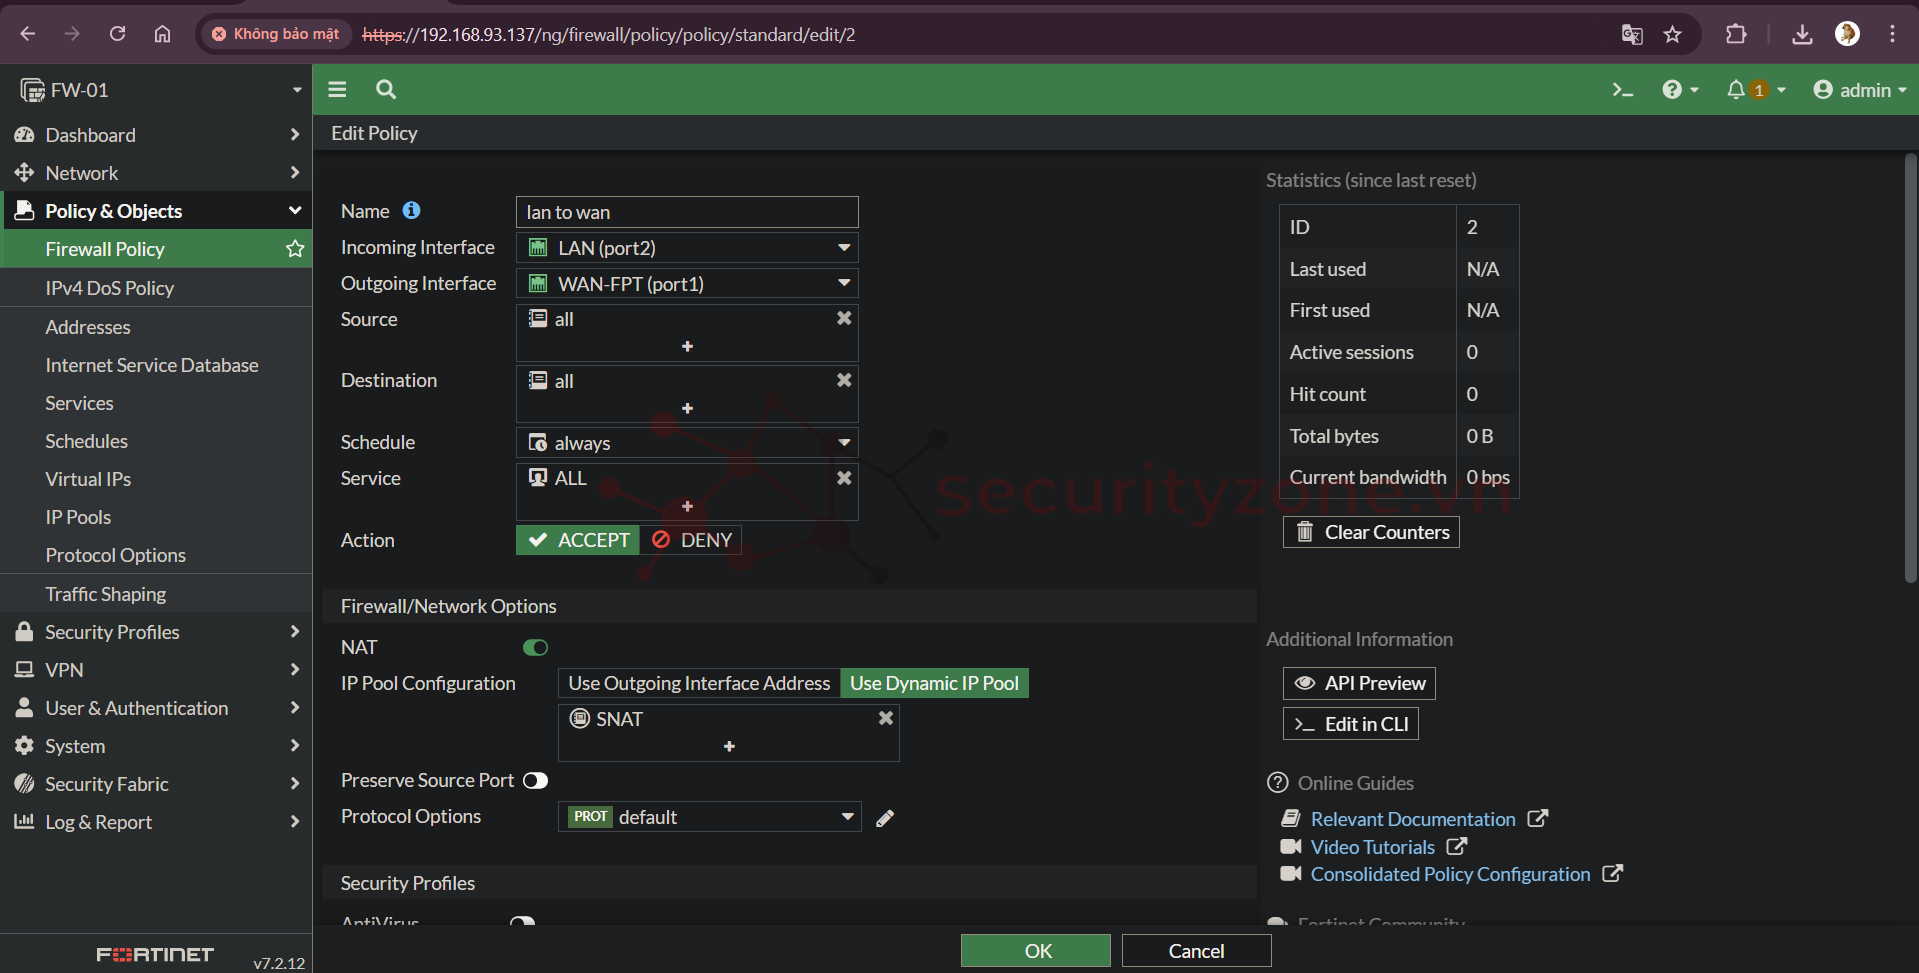Click the favorite star on Firewall Policy
Image resolution: width=1919 pixels, height=973 pixels.
[295, 249]
